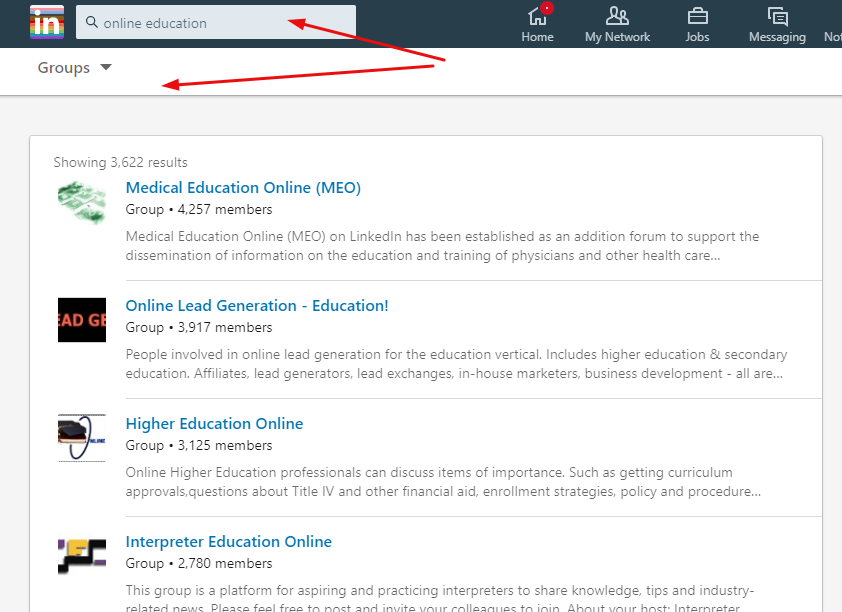Click the Interpreter Education Online group thumbnail

pos(82,556)
